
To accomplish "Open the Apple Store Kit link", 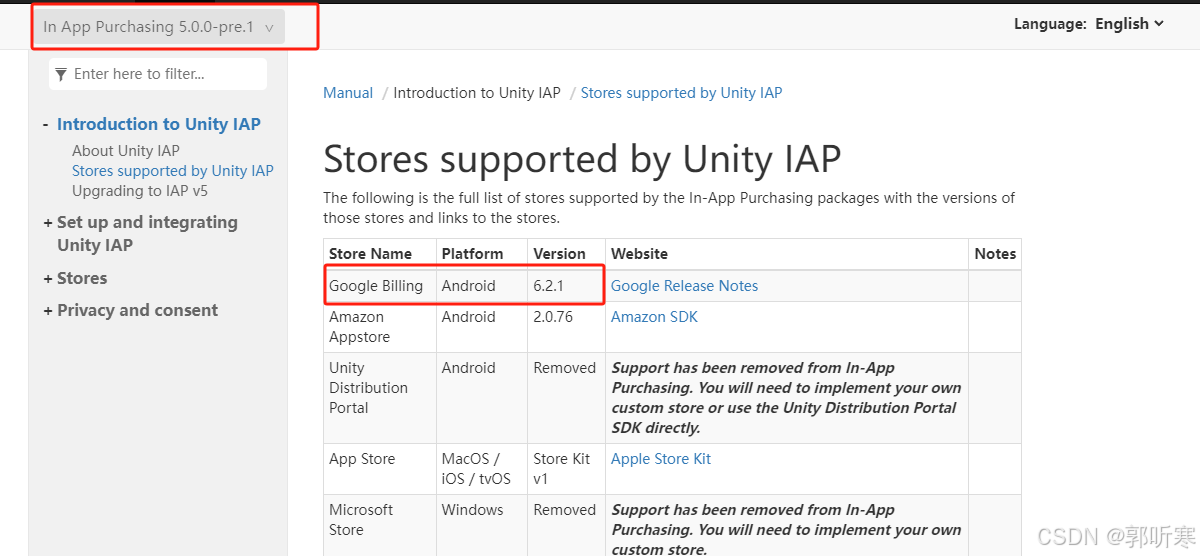I will tap(661, 459).
